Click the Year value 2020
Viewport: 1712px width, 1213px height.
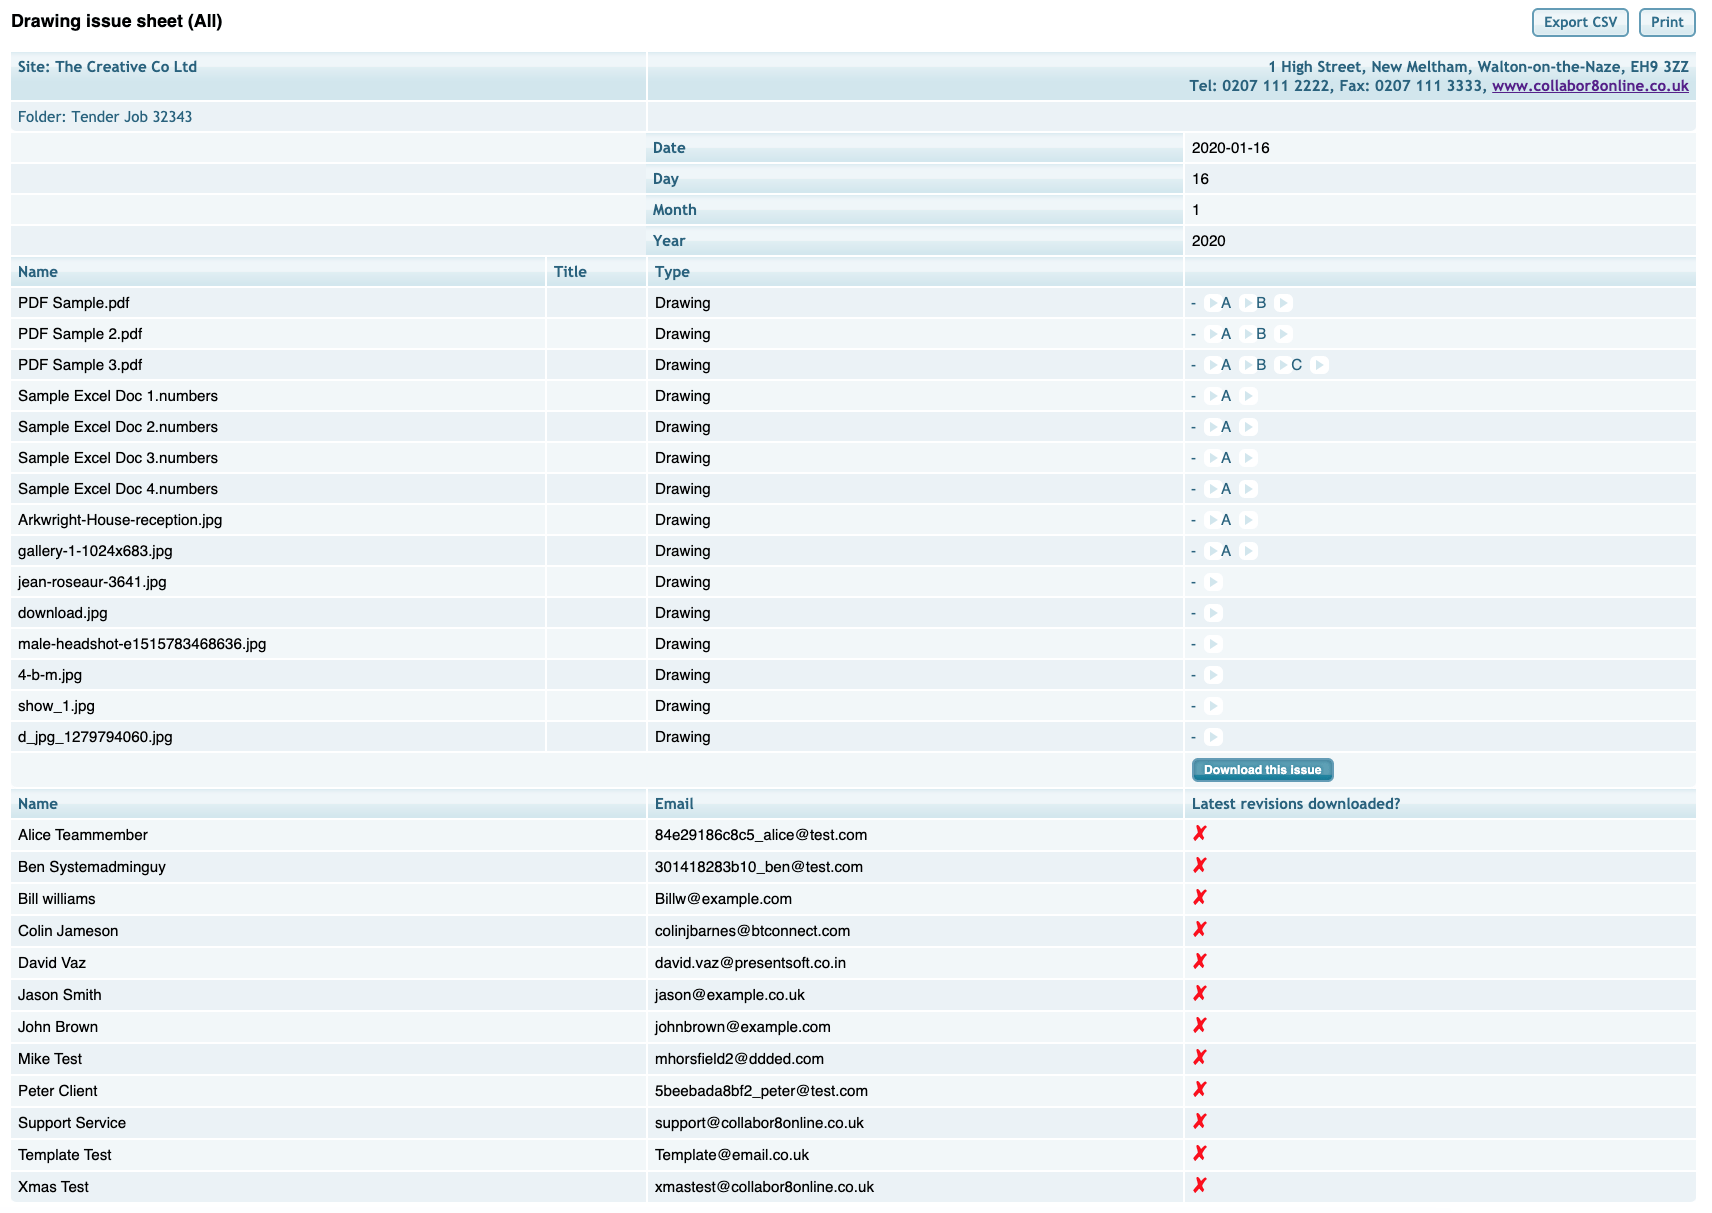coord(1209,241)
